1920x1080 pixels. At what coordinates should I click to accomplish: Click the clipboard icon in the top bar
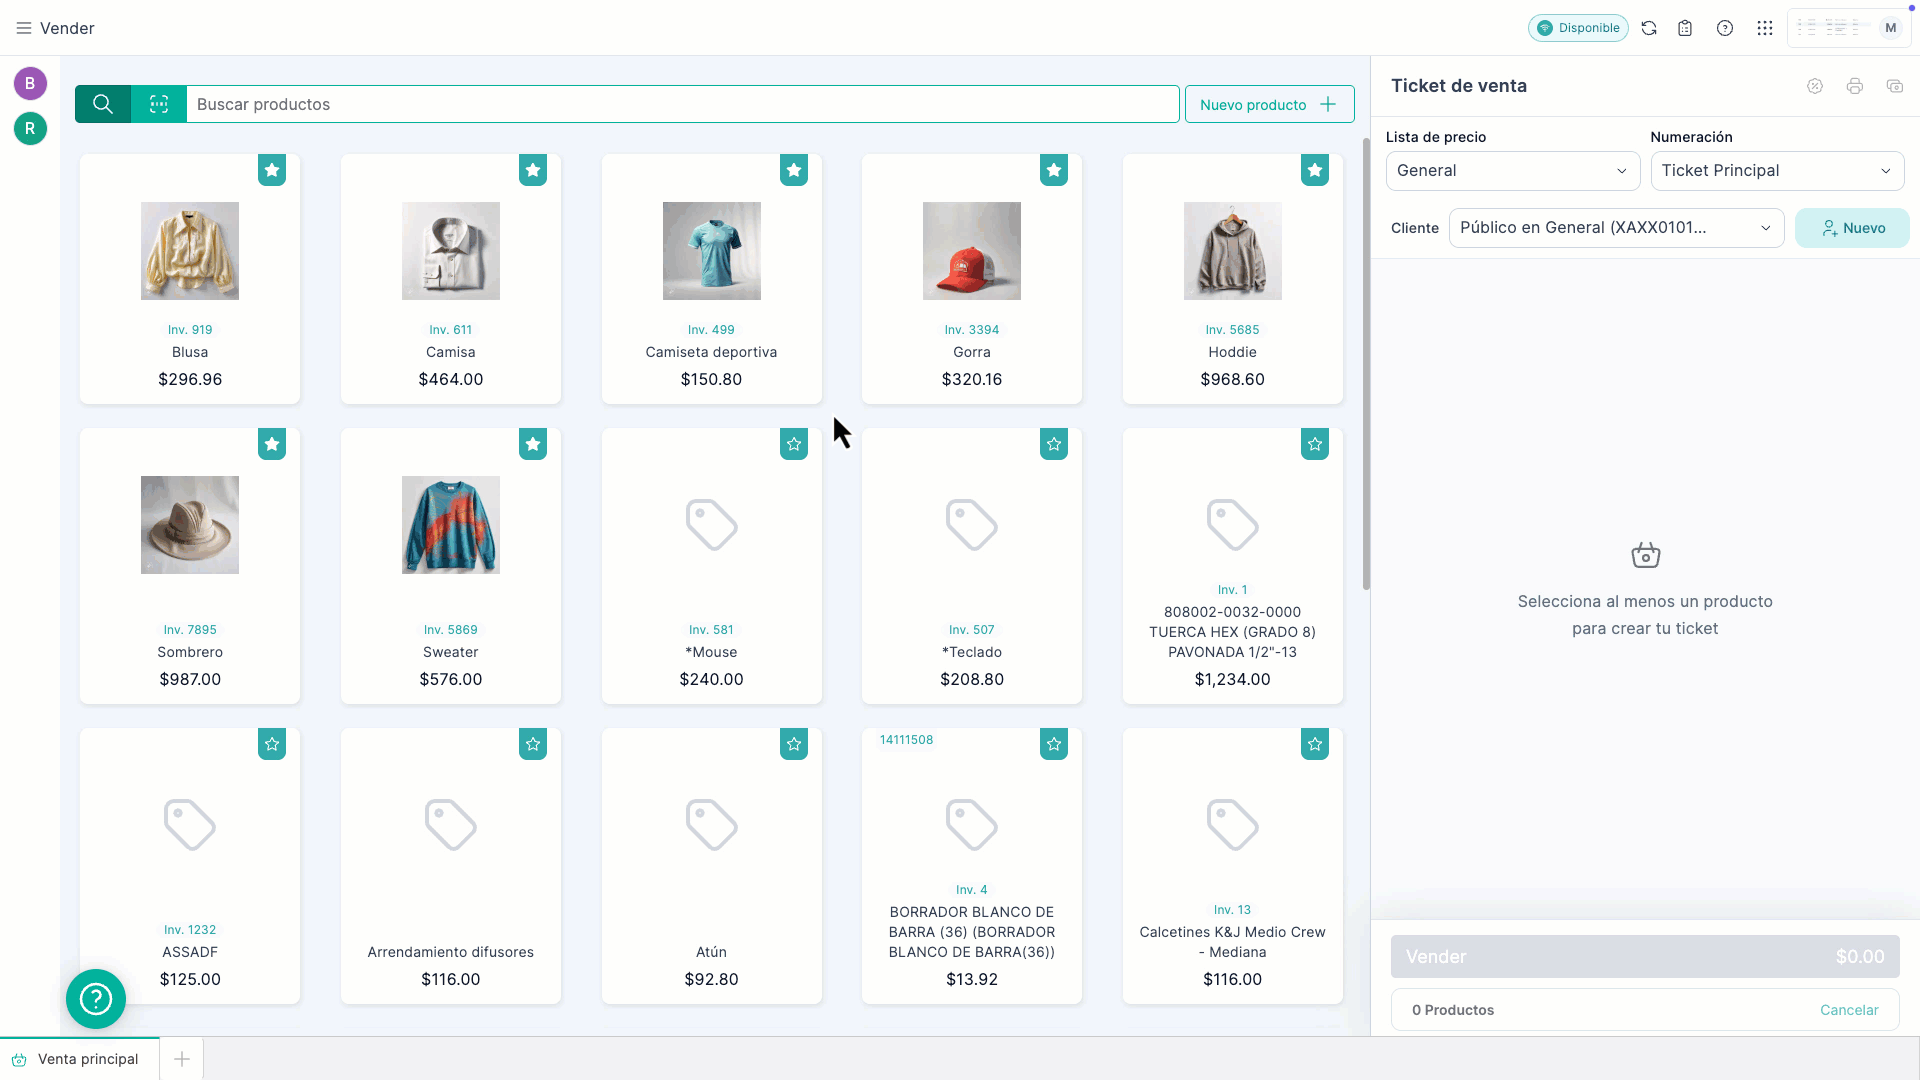click(1685, 28)
